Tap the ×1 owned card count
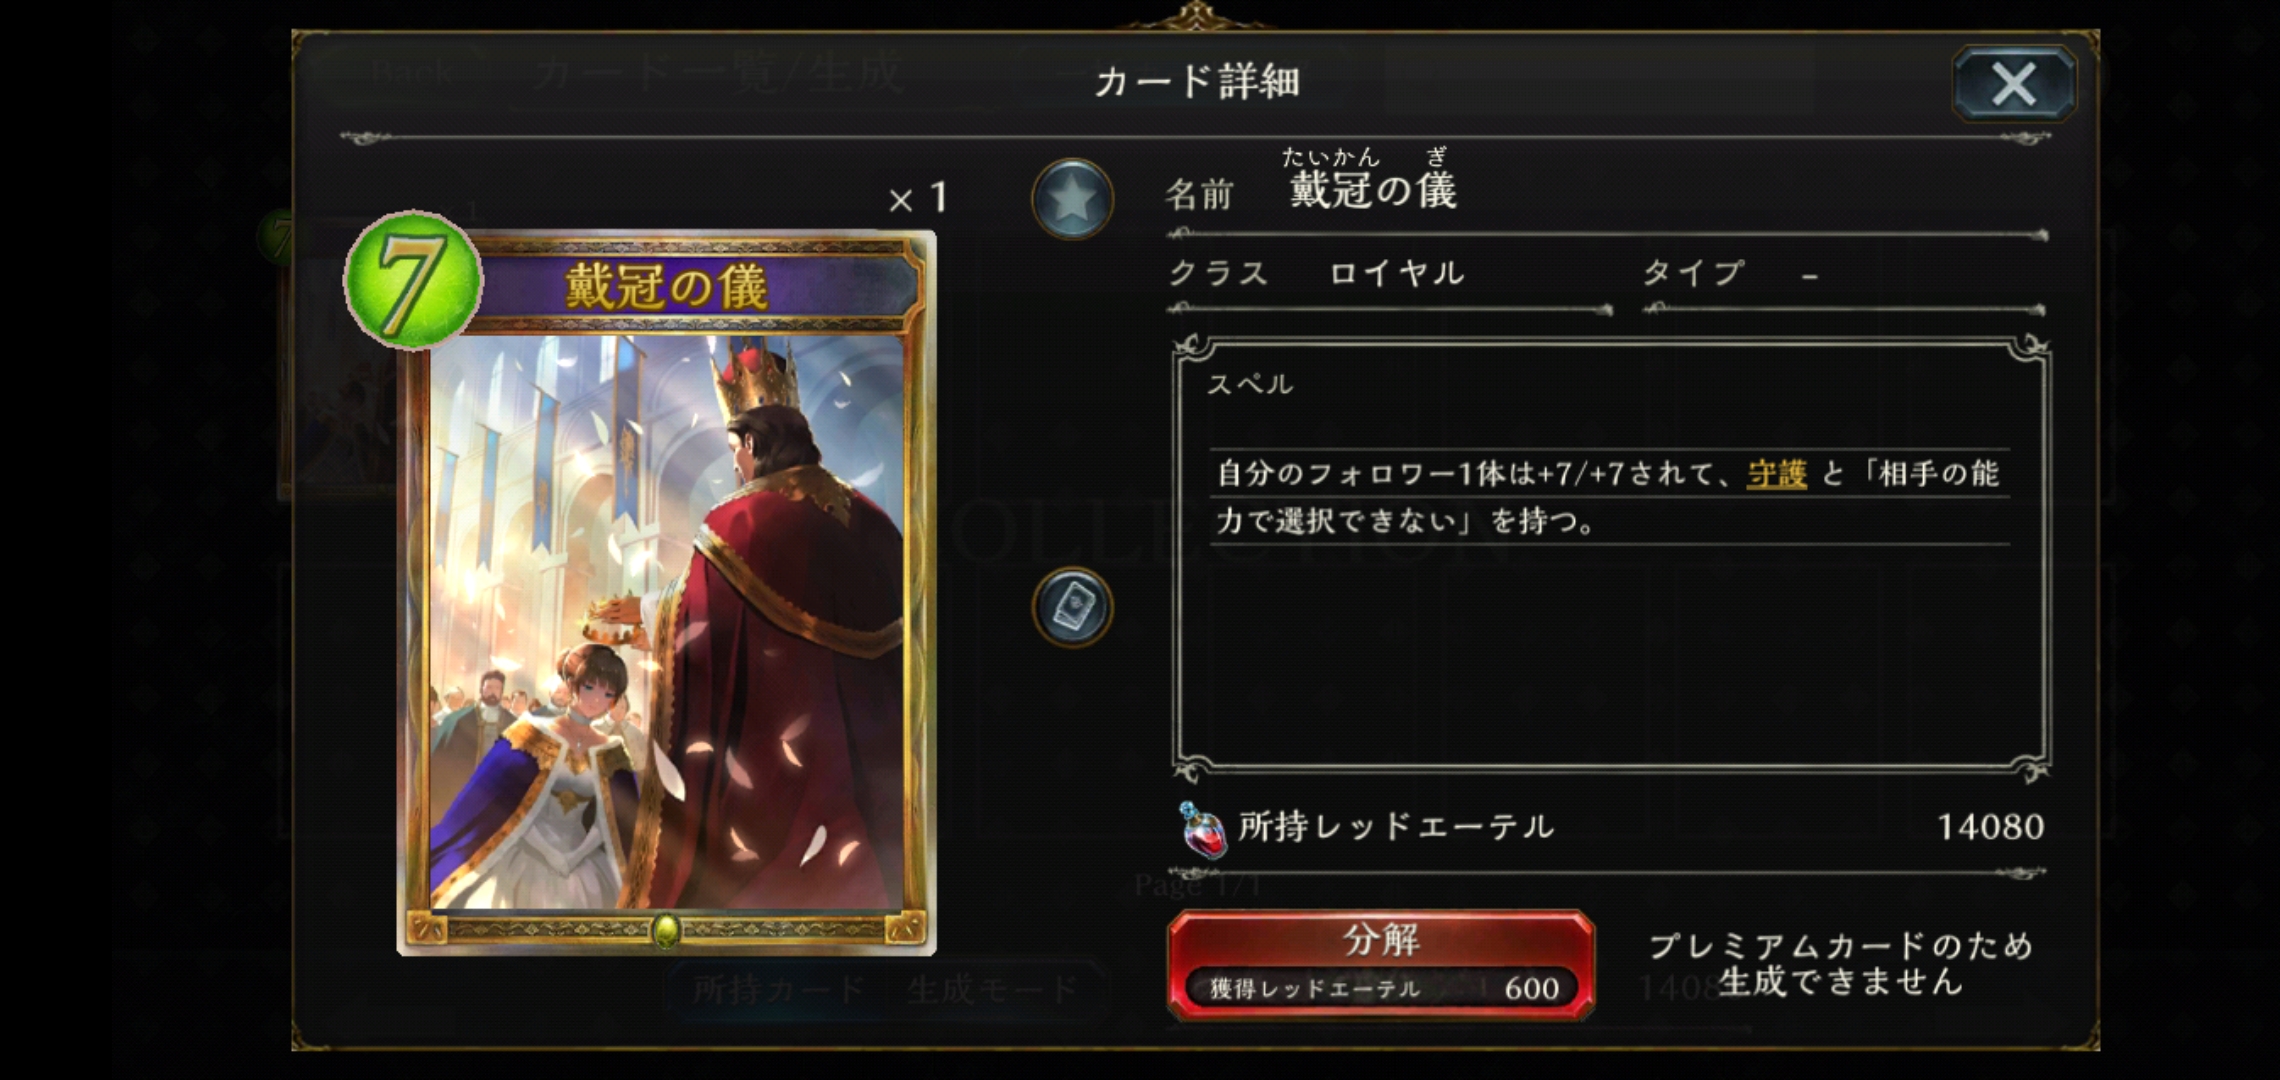The image size is (2280, 1080). (x=917, y=198)
